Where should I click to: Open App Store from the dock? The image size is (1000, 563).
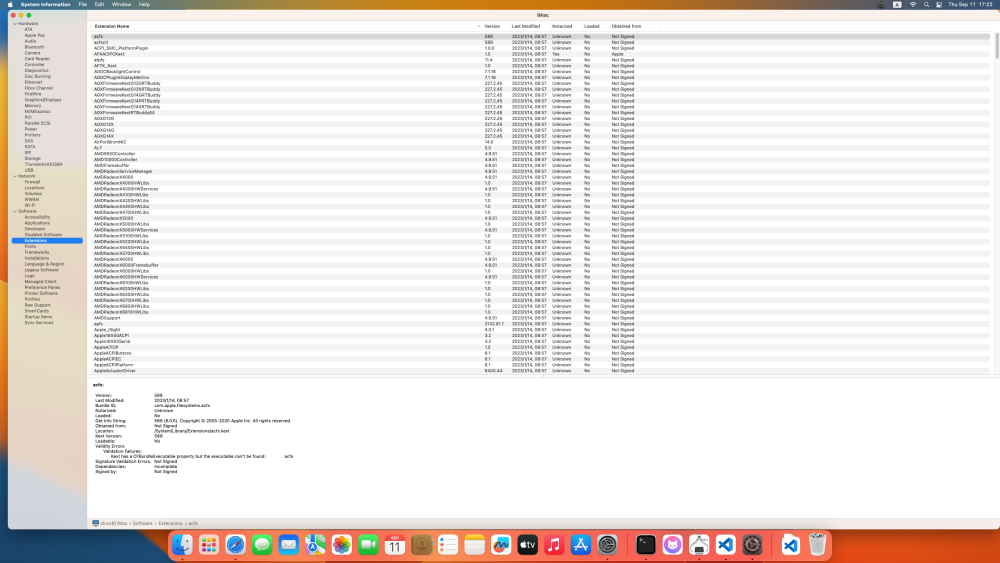click(580, 545)
